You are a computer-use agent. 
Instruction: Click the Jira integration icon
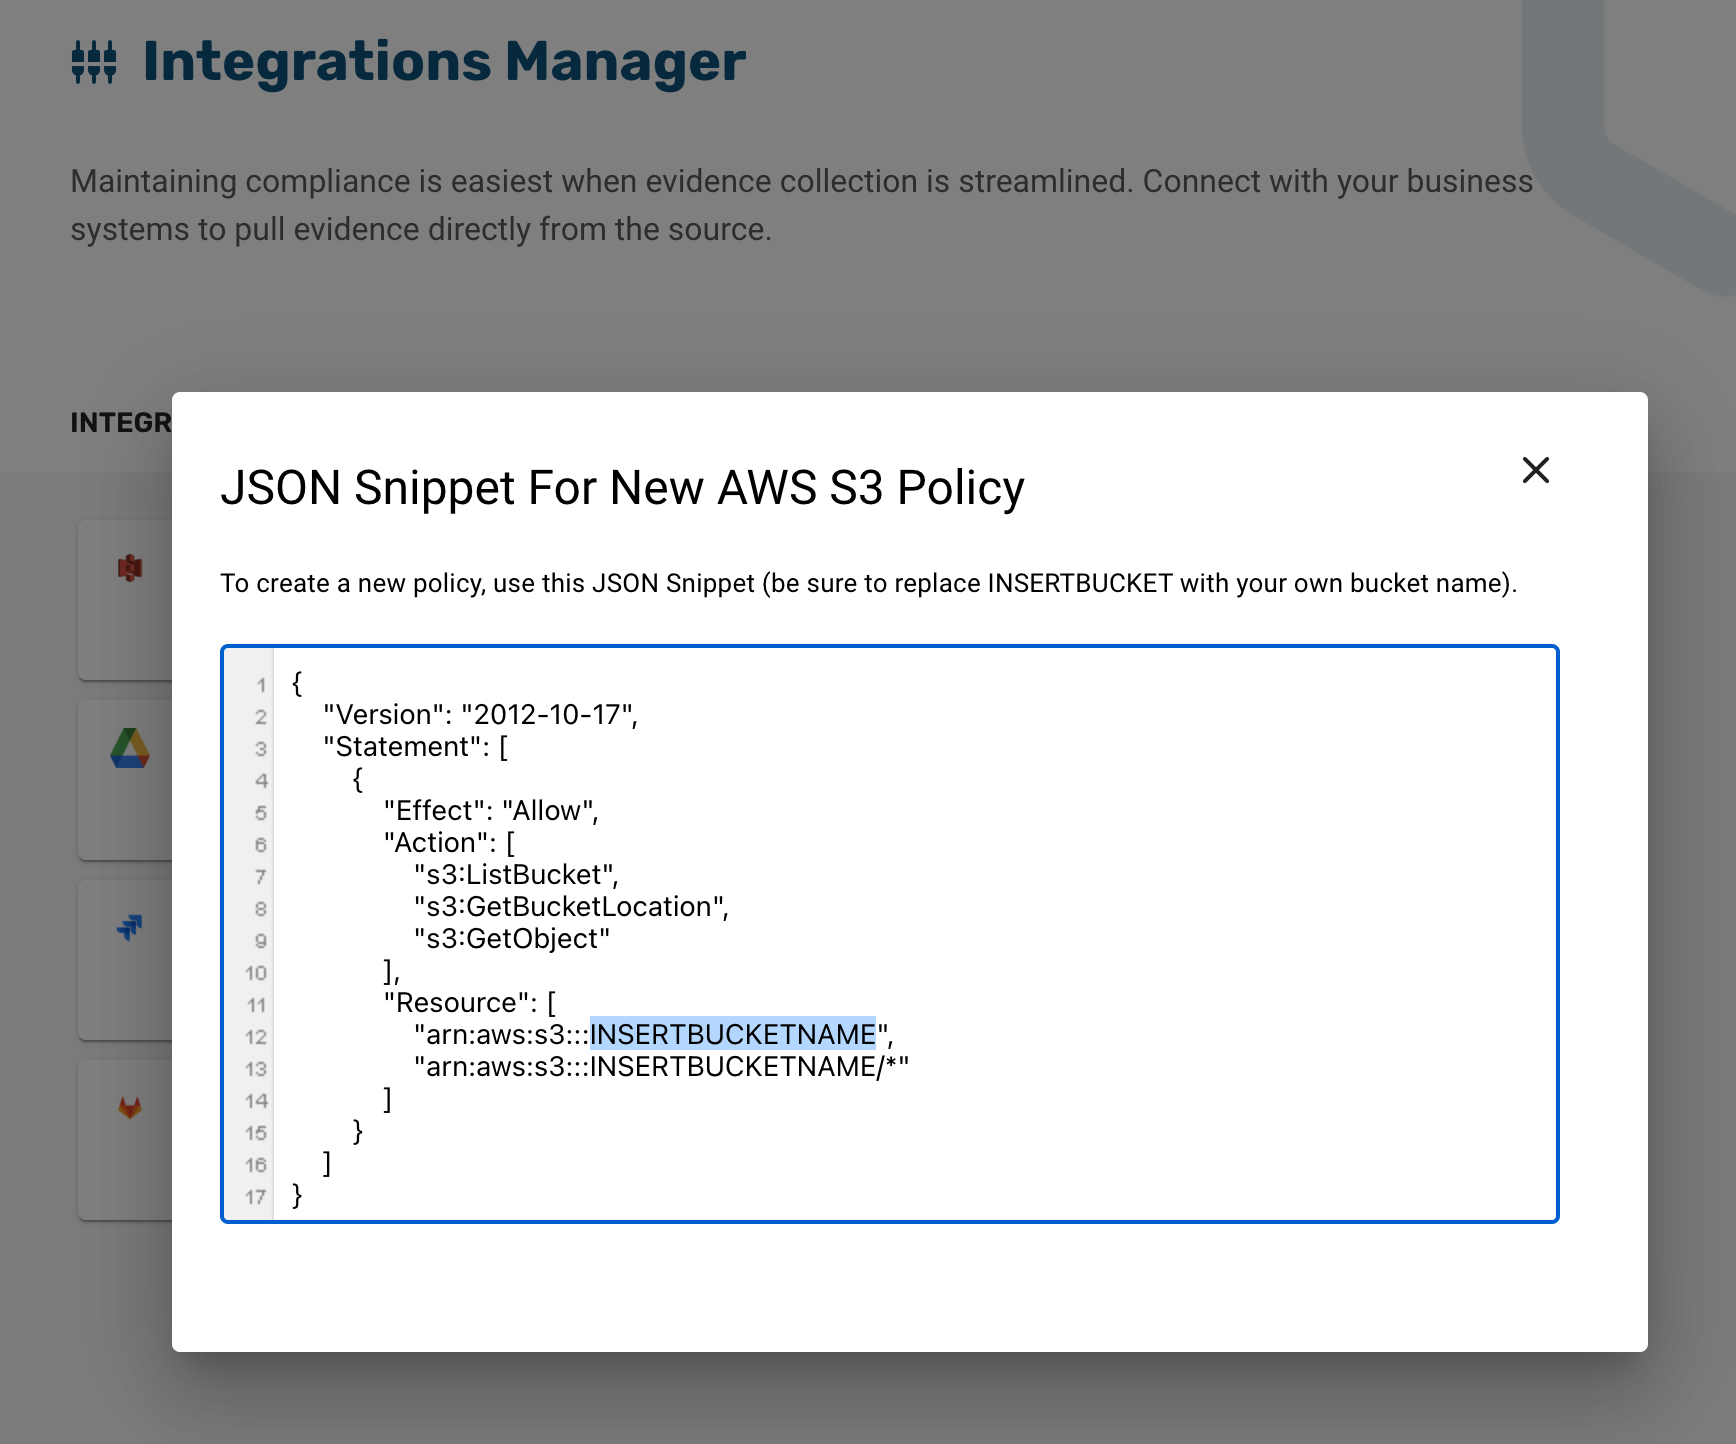[130, 928]
